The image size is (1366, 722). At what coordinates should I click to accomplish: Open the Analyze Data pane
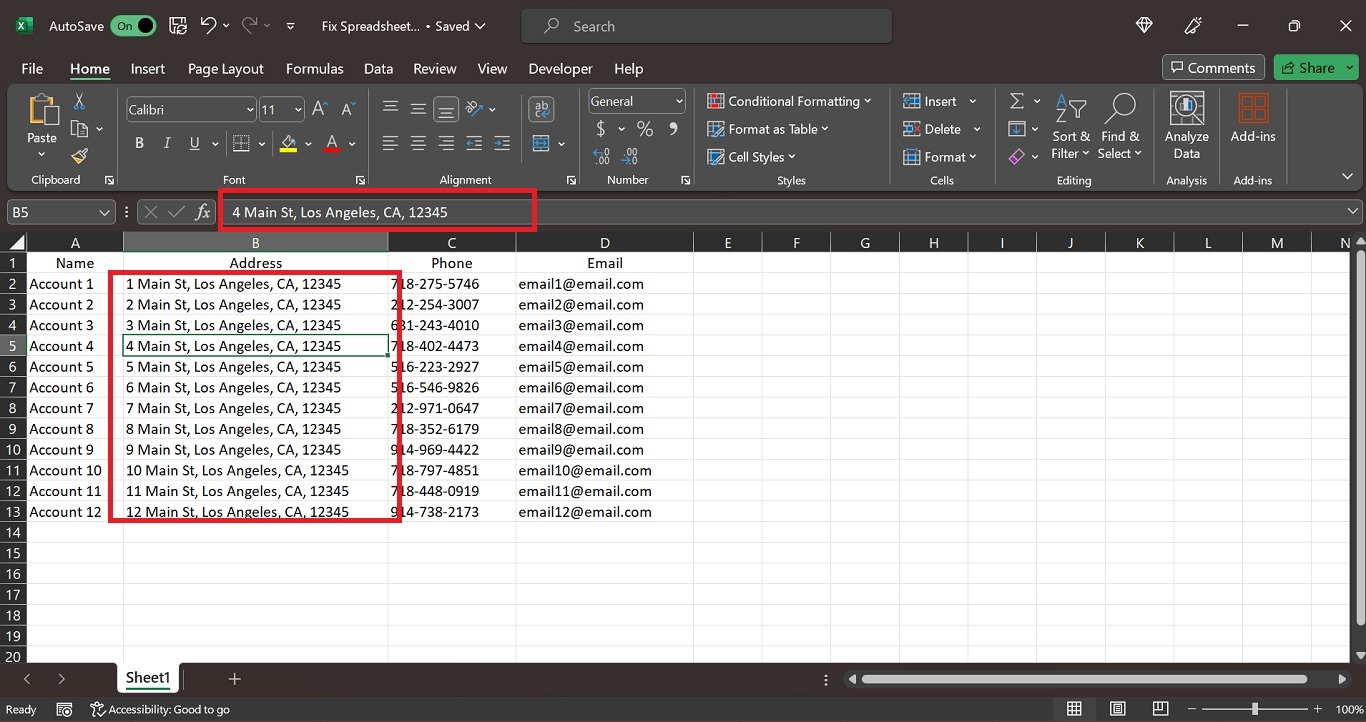click(1186, 125)
